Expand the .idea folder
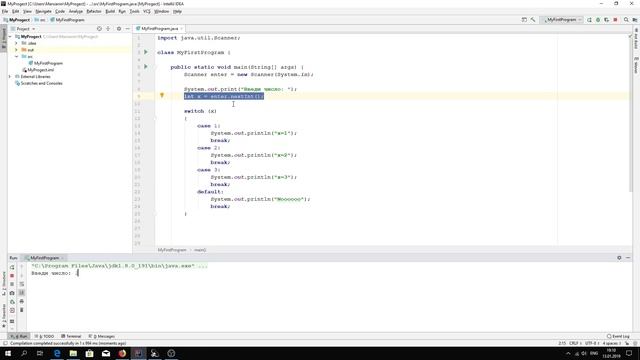Screen dimensions: 640x360 (x=16, y=43)
